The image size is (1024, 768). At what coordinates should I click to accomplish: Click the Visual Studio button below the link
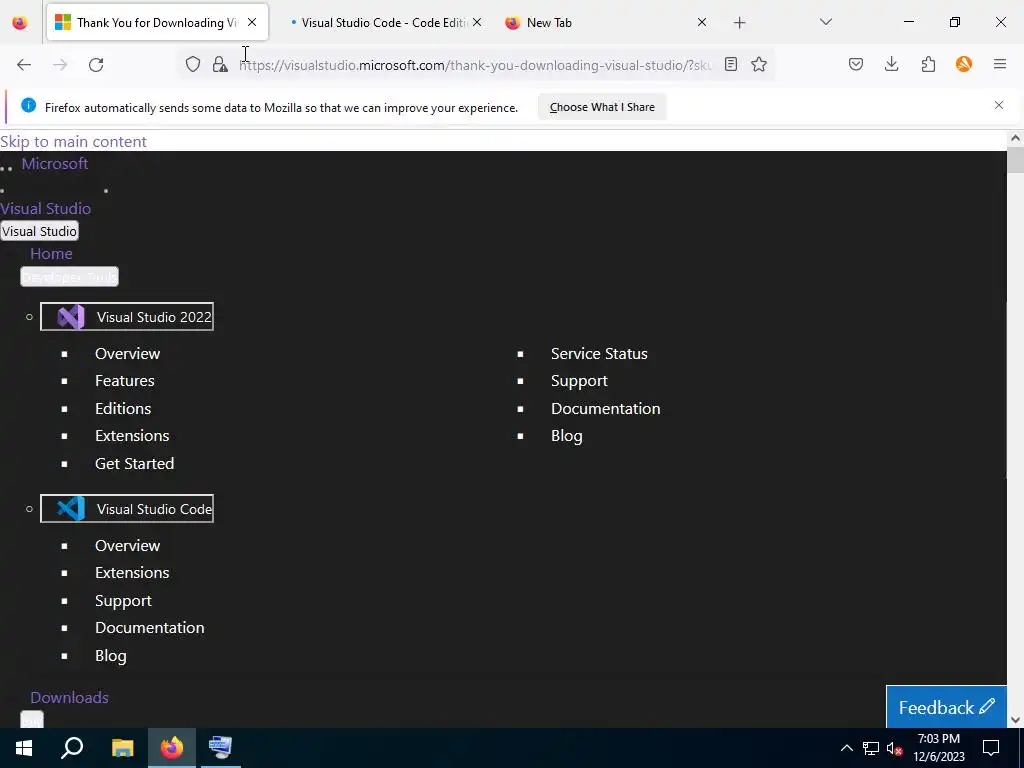click(x=39, y=231)
